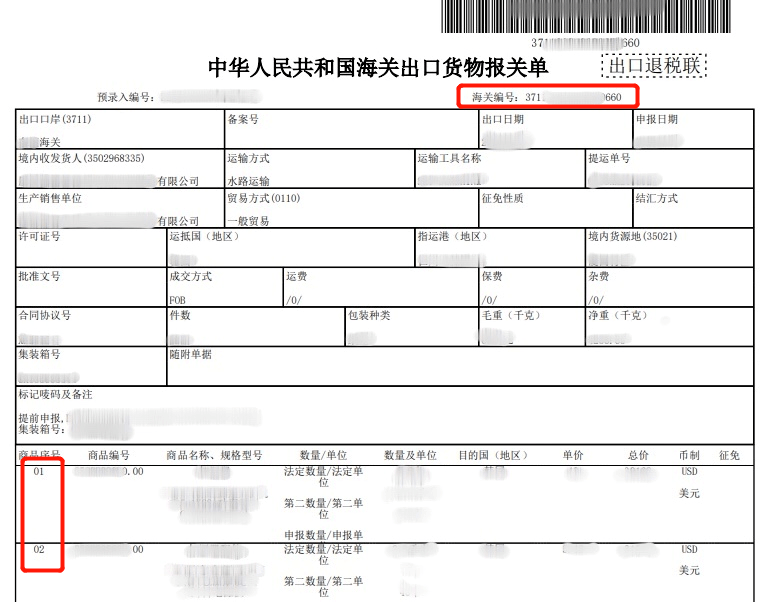Click the 申报日期 cell label

(657, 119)
